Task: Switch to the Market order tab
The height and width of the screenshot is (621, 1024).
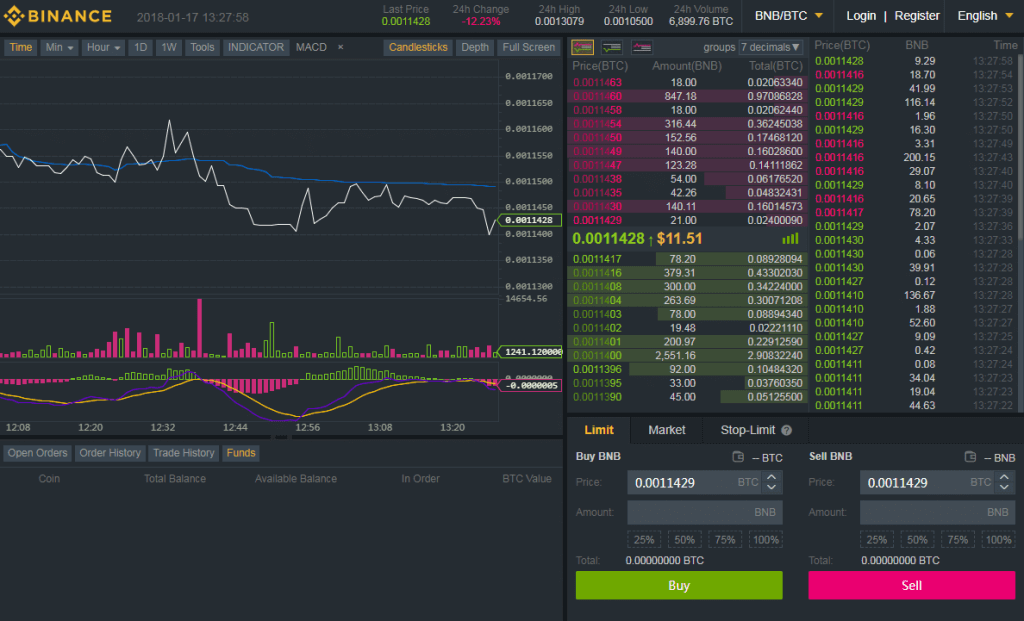Action: point(666,430)
